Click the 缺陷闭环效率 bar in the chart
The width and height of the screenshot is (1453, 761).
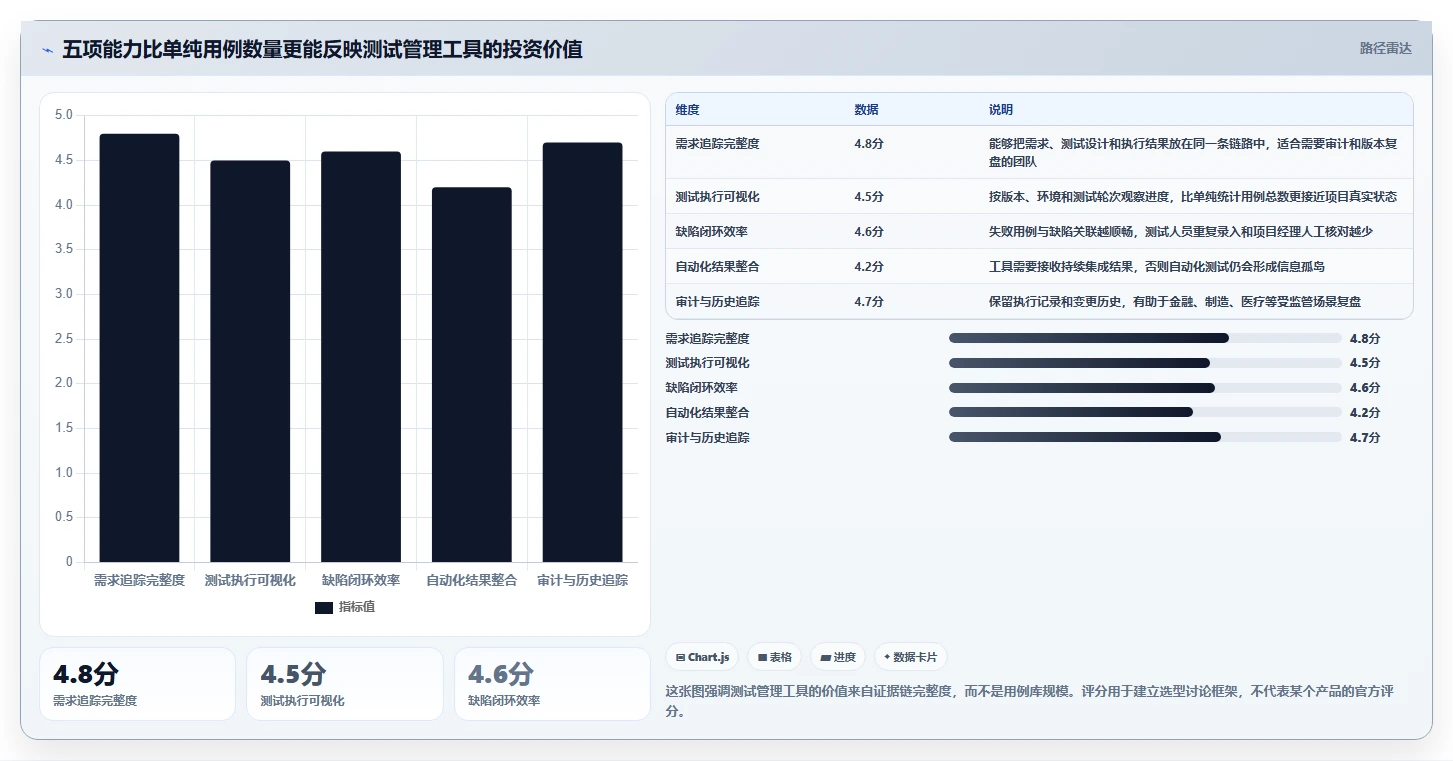361,357
